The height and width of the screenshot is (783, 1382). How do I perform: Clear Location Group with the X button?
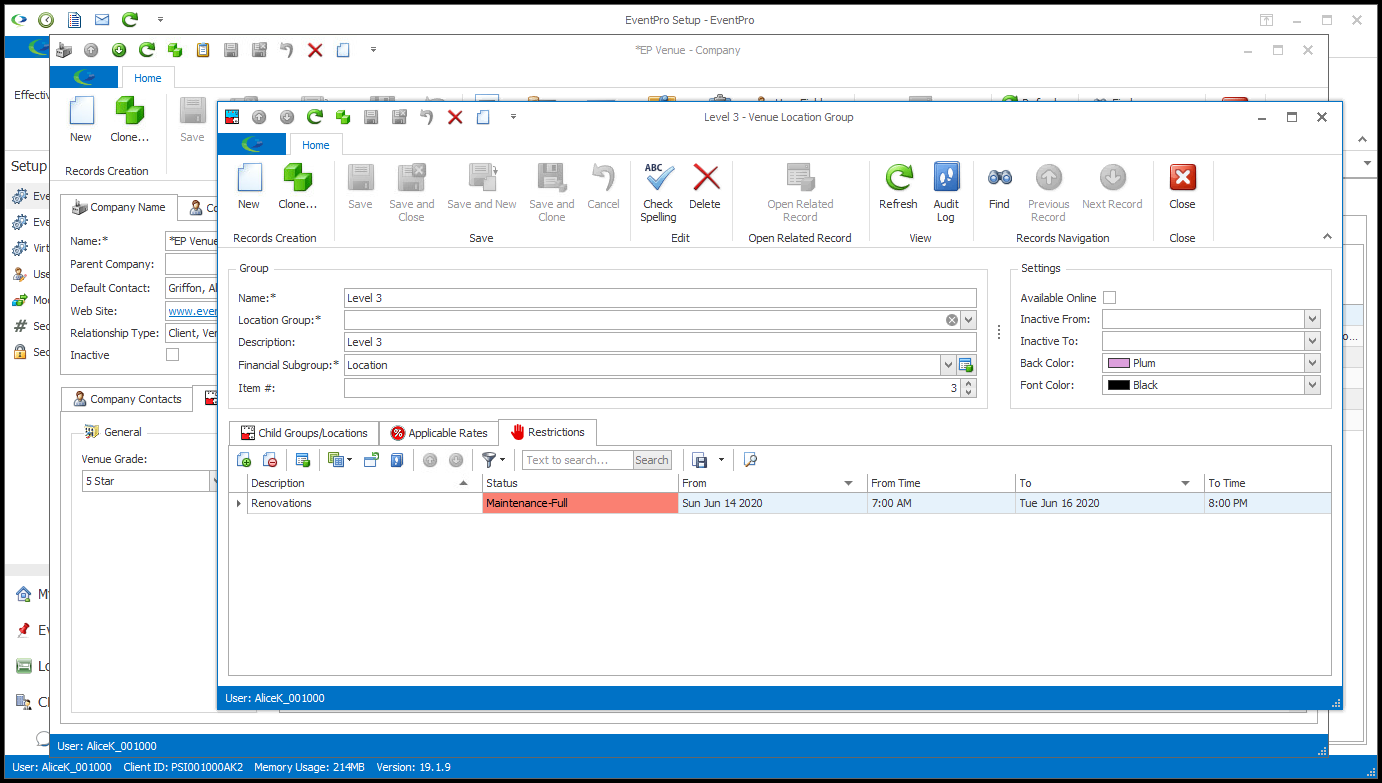click(x=951, y=320)
